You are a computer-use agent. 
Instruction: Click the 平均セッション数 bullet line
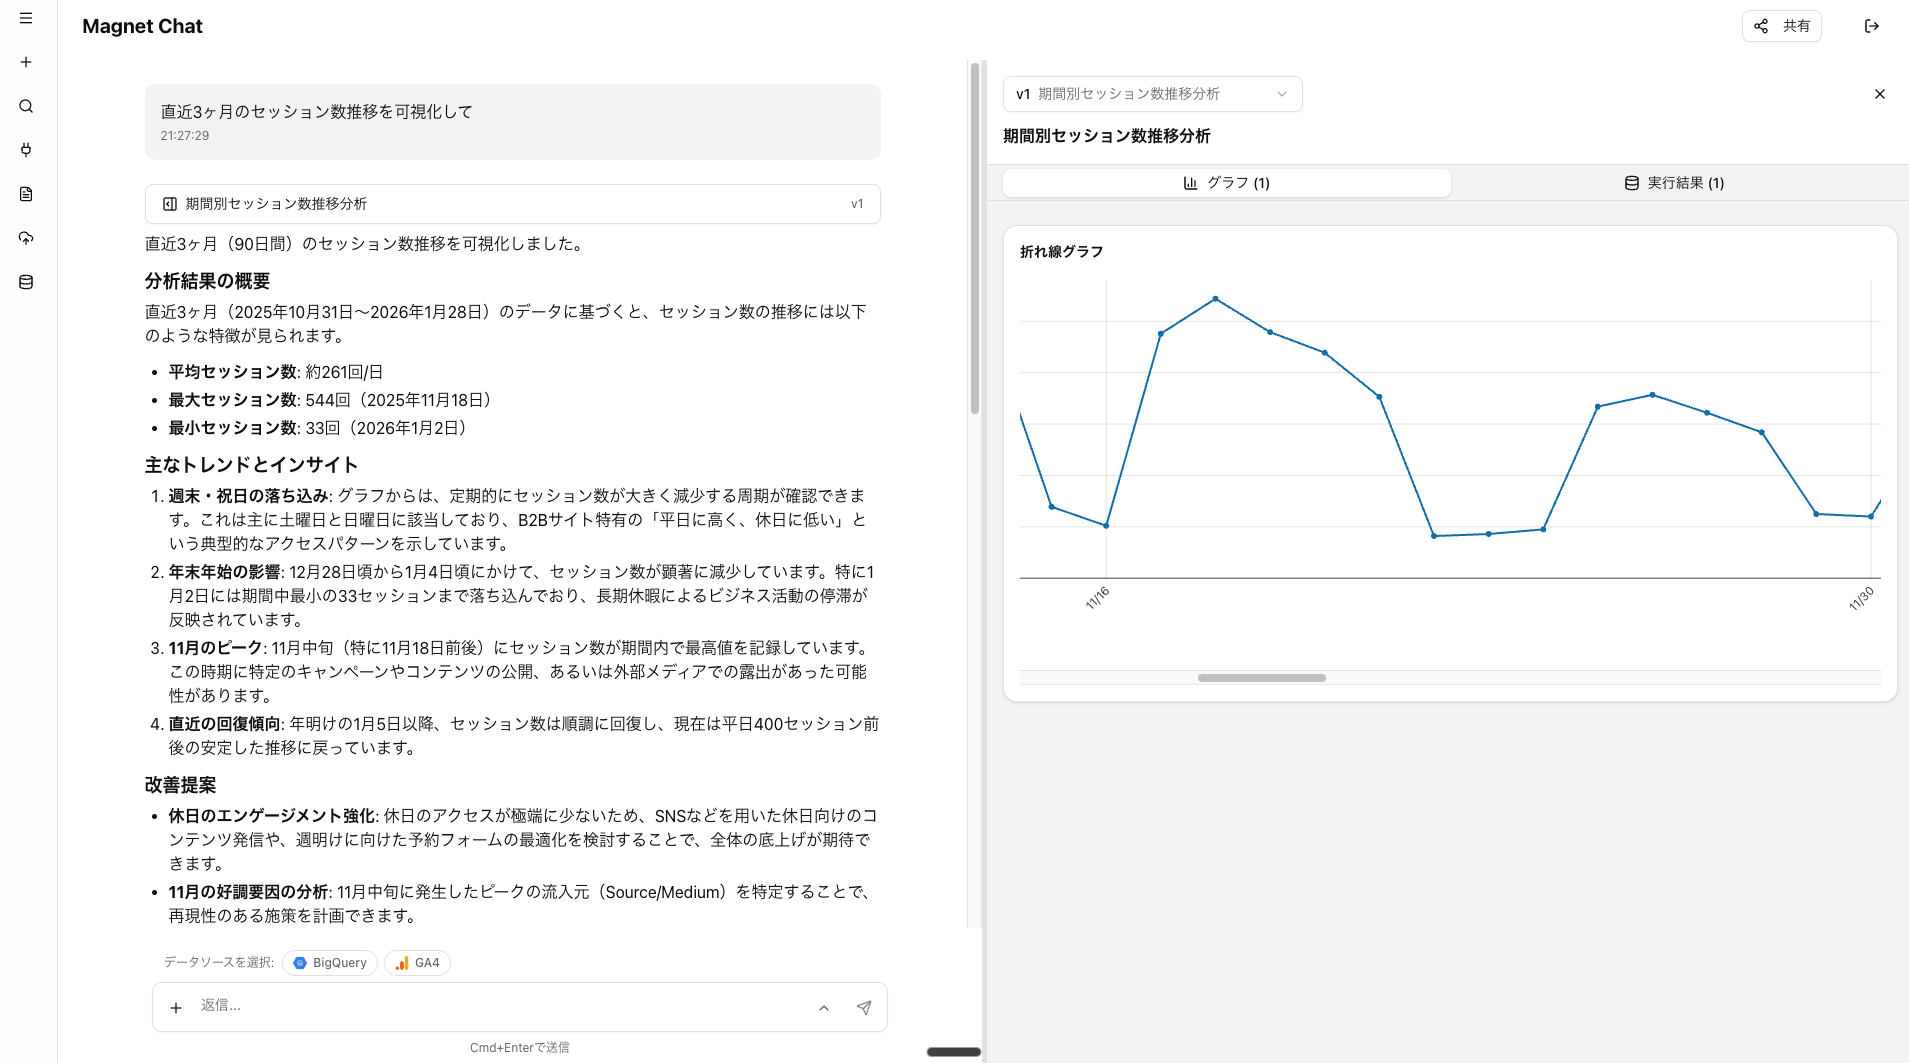click(x=276, y=372)
